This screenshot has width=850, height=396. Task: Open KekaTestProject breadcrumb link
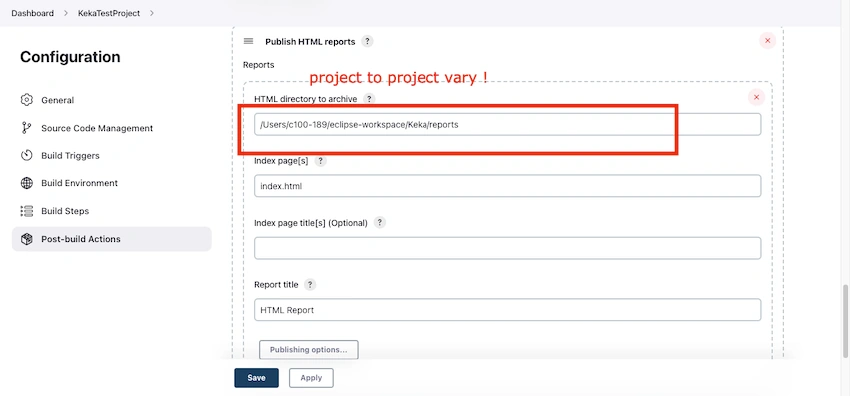tap(109, 13)
